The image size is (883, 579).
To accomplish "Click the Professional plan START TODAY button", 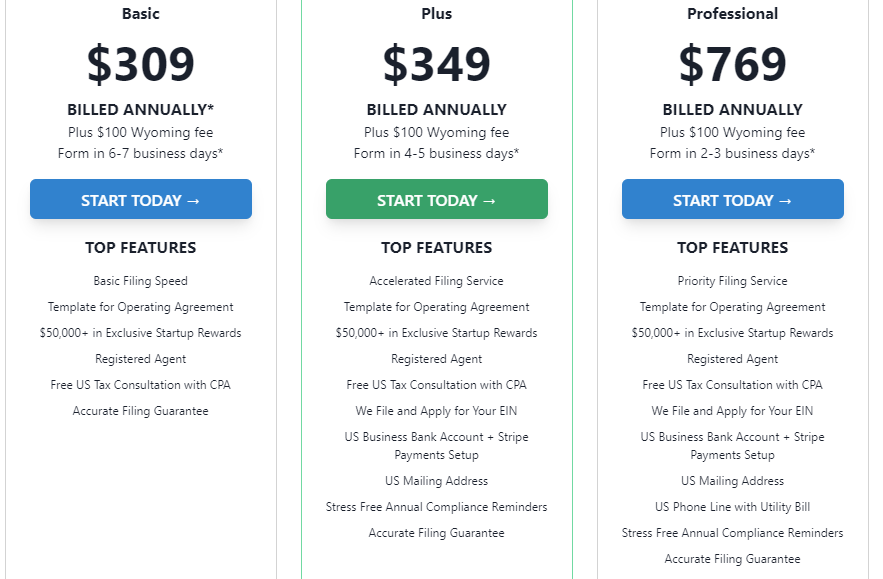I will (x=733, y=199).
